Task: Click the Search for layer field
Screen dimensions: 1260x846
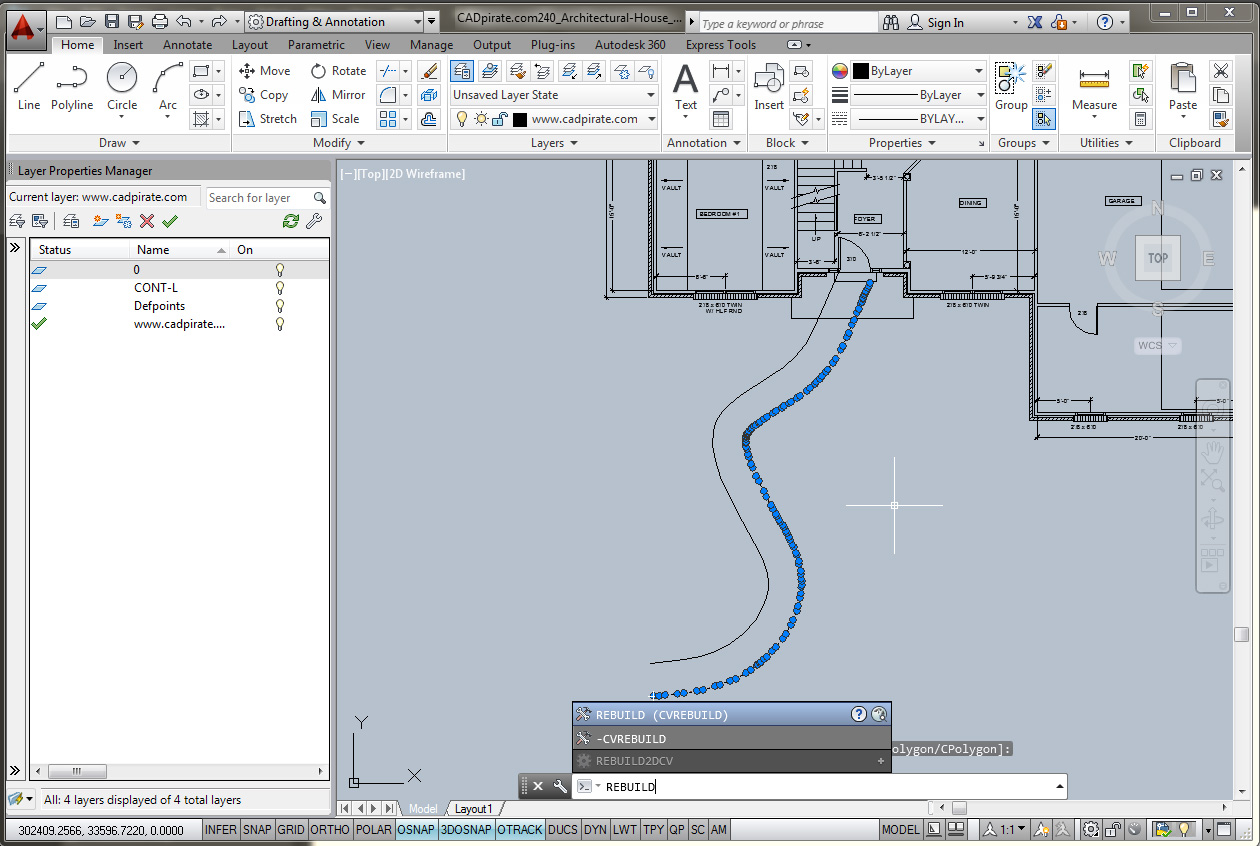Action: click(268, 198)
